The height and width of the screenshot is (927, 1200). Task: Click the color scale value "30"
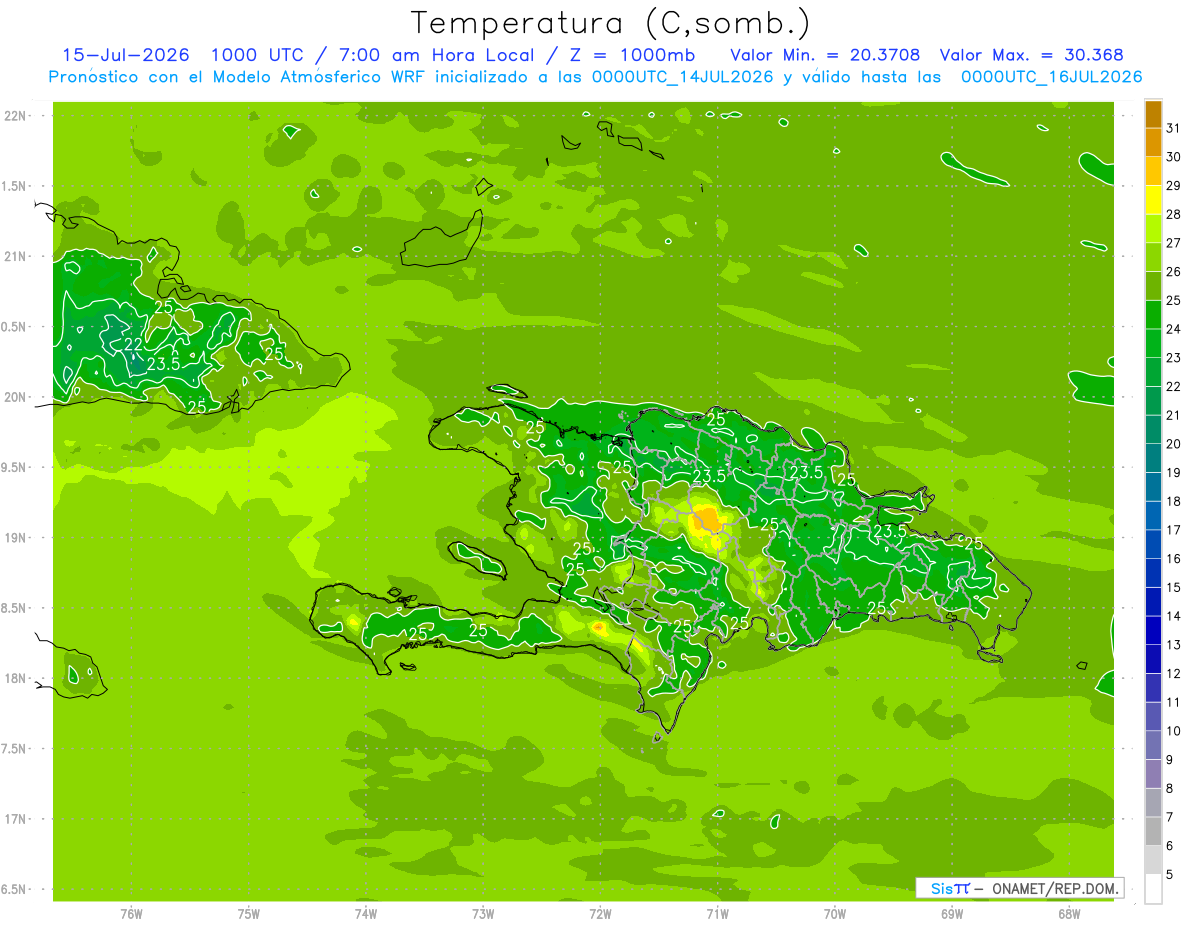coord(1174,157)
